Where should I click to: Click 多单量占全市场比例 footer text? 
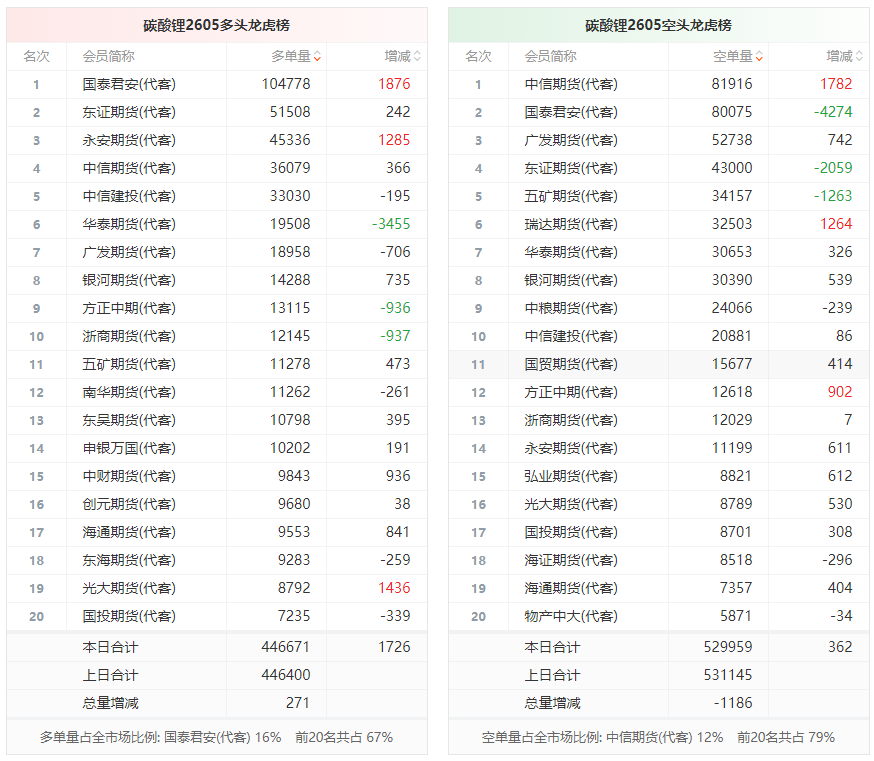tap(216, 738)
